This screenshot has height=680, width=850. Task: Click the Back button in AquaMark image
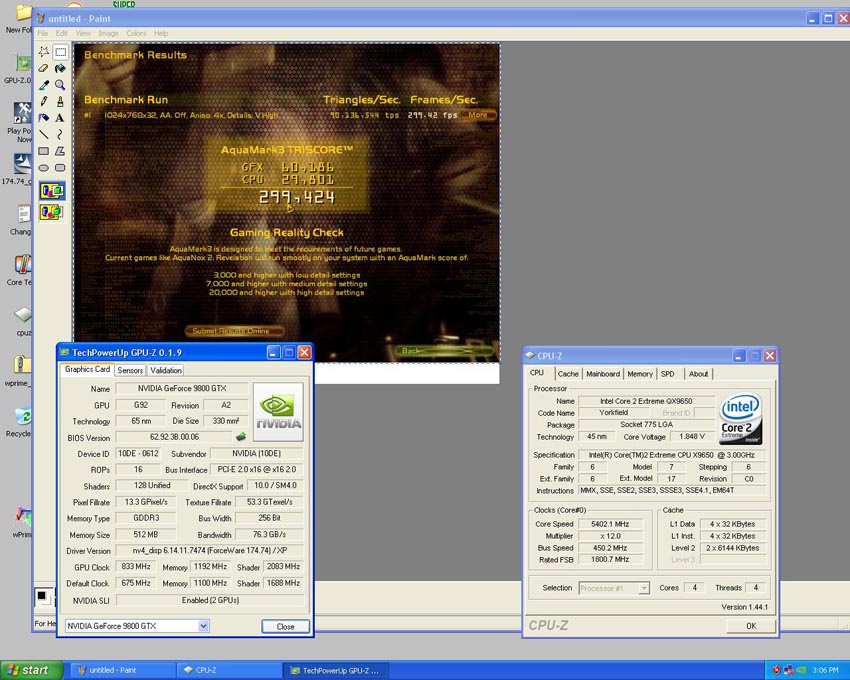(446, 351)
